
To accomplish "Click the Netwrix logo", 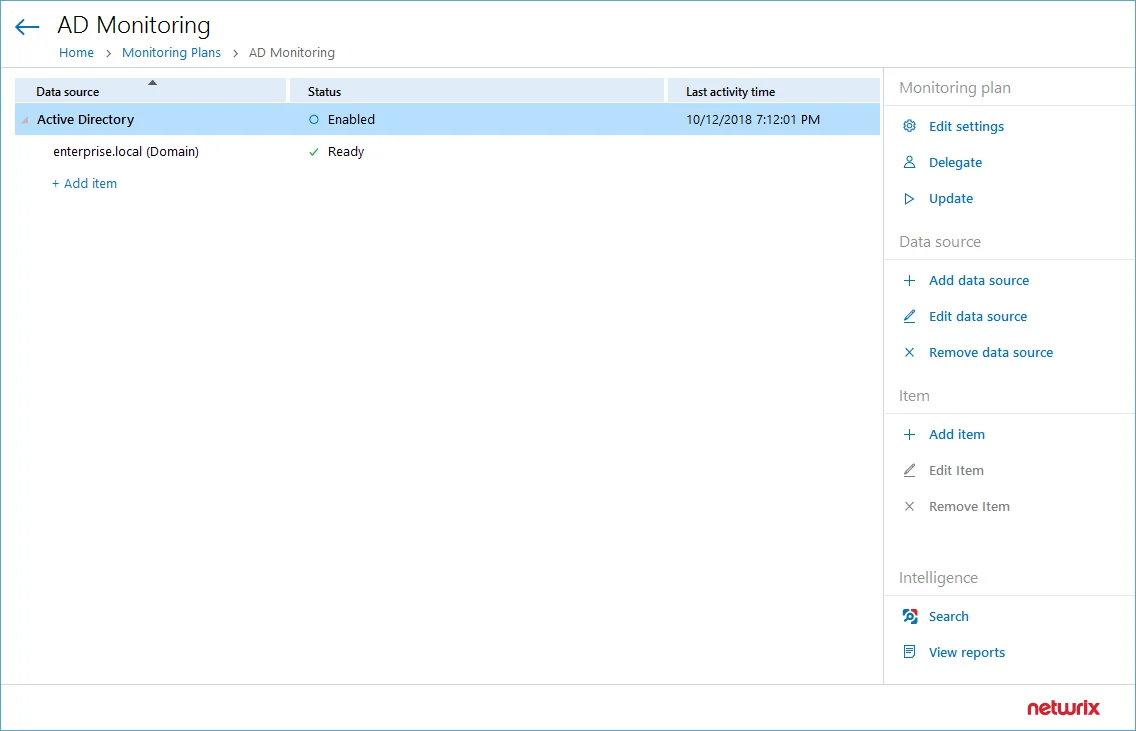I will click(x=1064, y=708).
